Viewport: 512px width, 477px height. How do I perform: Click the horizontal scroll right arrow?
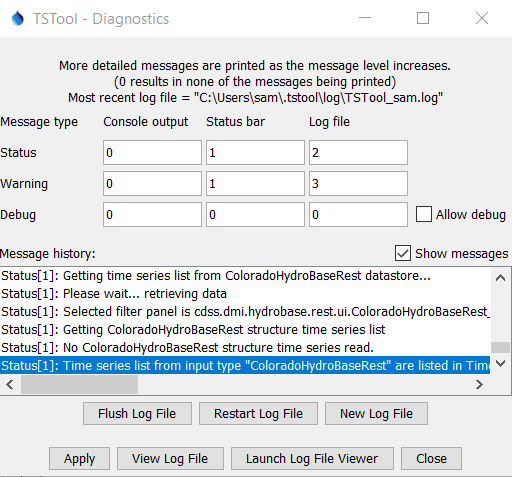[x=479, y=385]
